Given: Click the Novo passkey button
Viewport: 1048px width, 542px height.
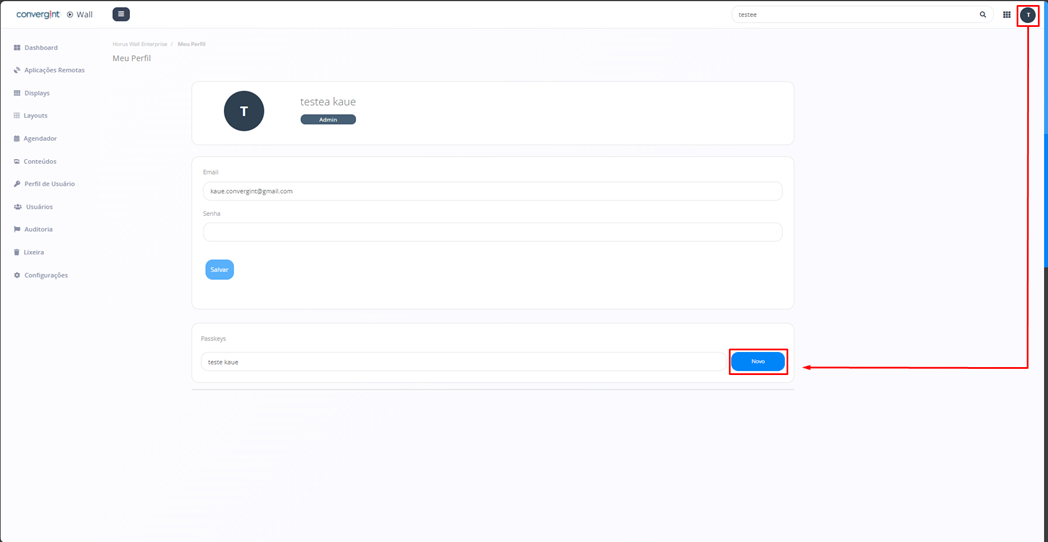Looking at the screenshot, I should 758,361.
